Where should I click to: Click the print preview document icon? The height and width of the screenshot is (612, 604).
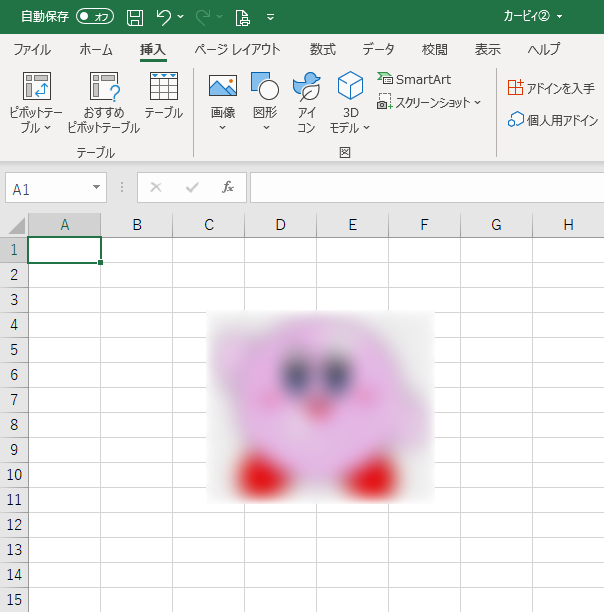[243, 18]
